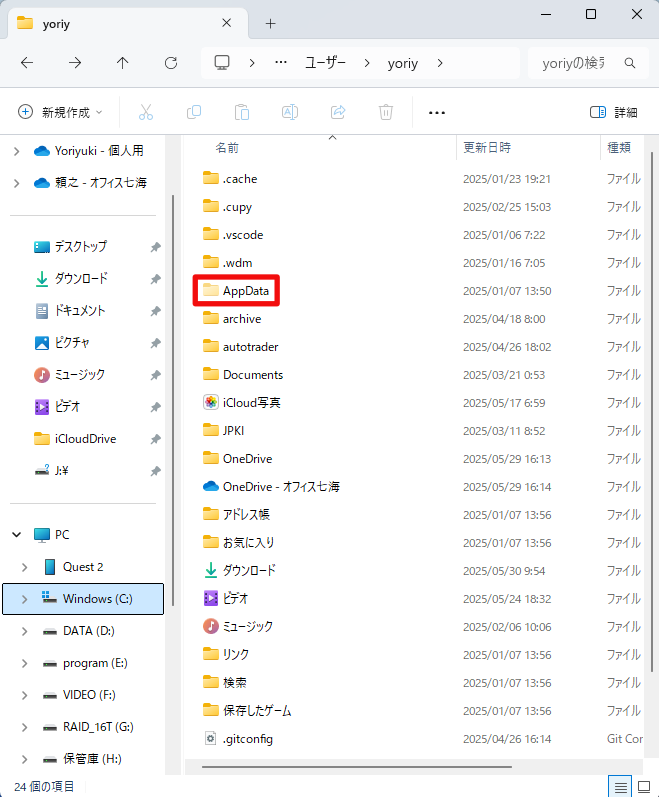Click the Copy icon in toolbar
Image resolution: width=659 pixels, height=797 pixels.
click(194, 112)
